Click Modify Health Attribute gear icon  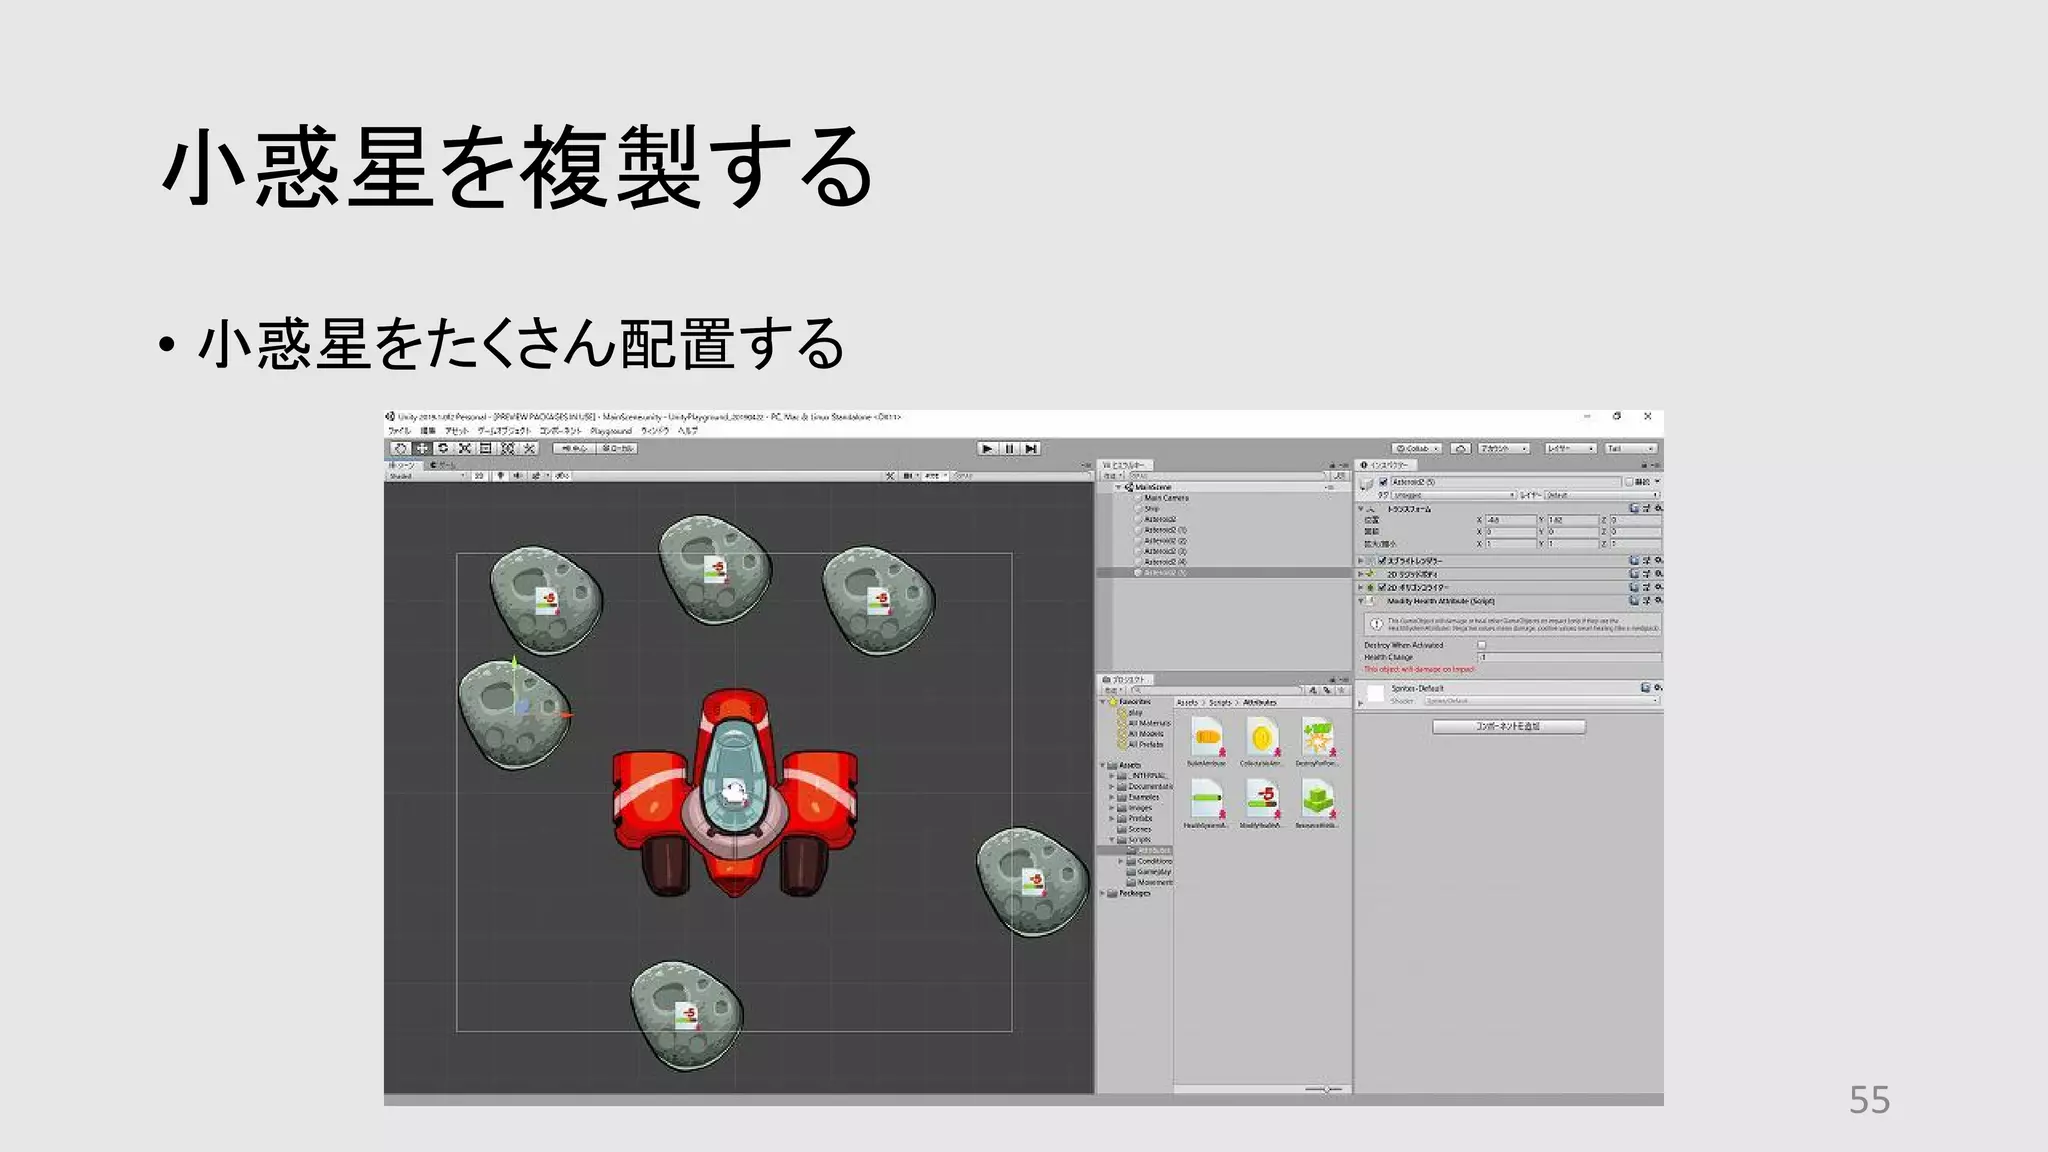[1658, 601]
